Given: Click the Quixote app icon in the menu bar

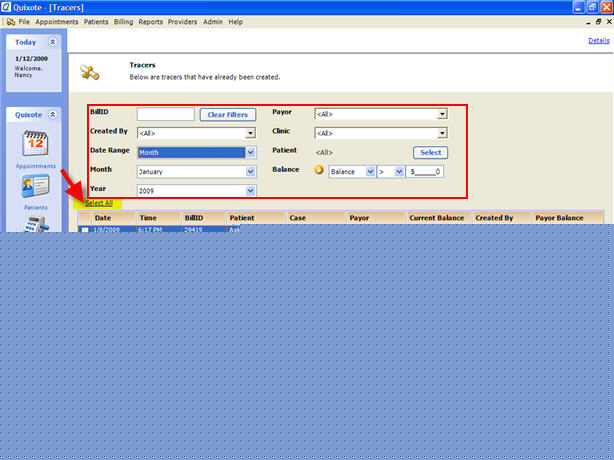Looking at the screenshot, I should [x=11, y=22].
